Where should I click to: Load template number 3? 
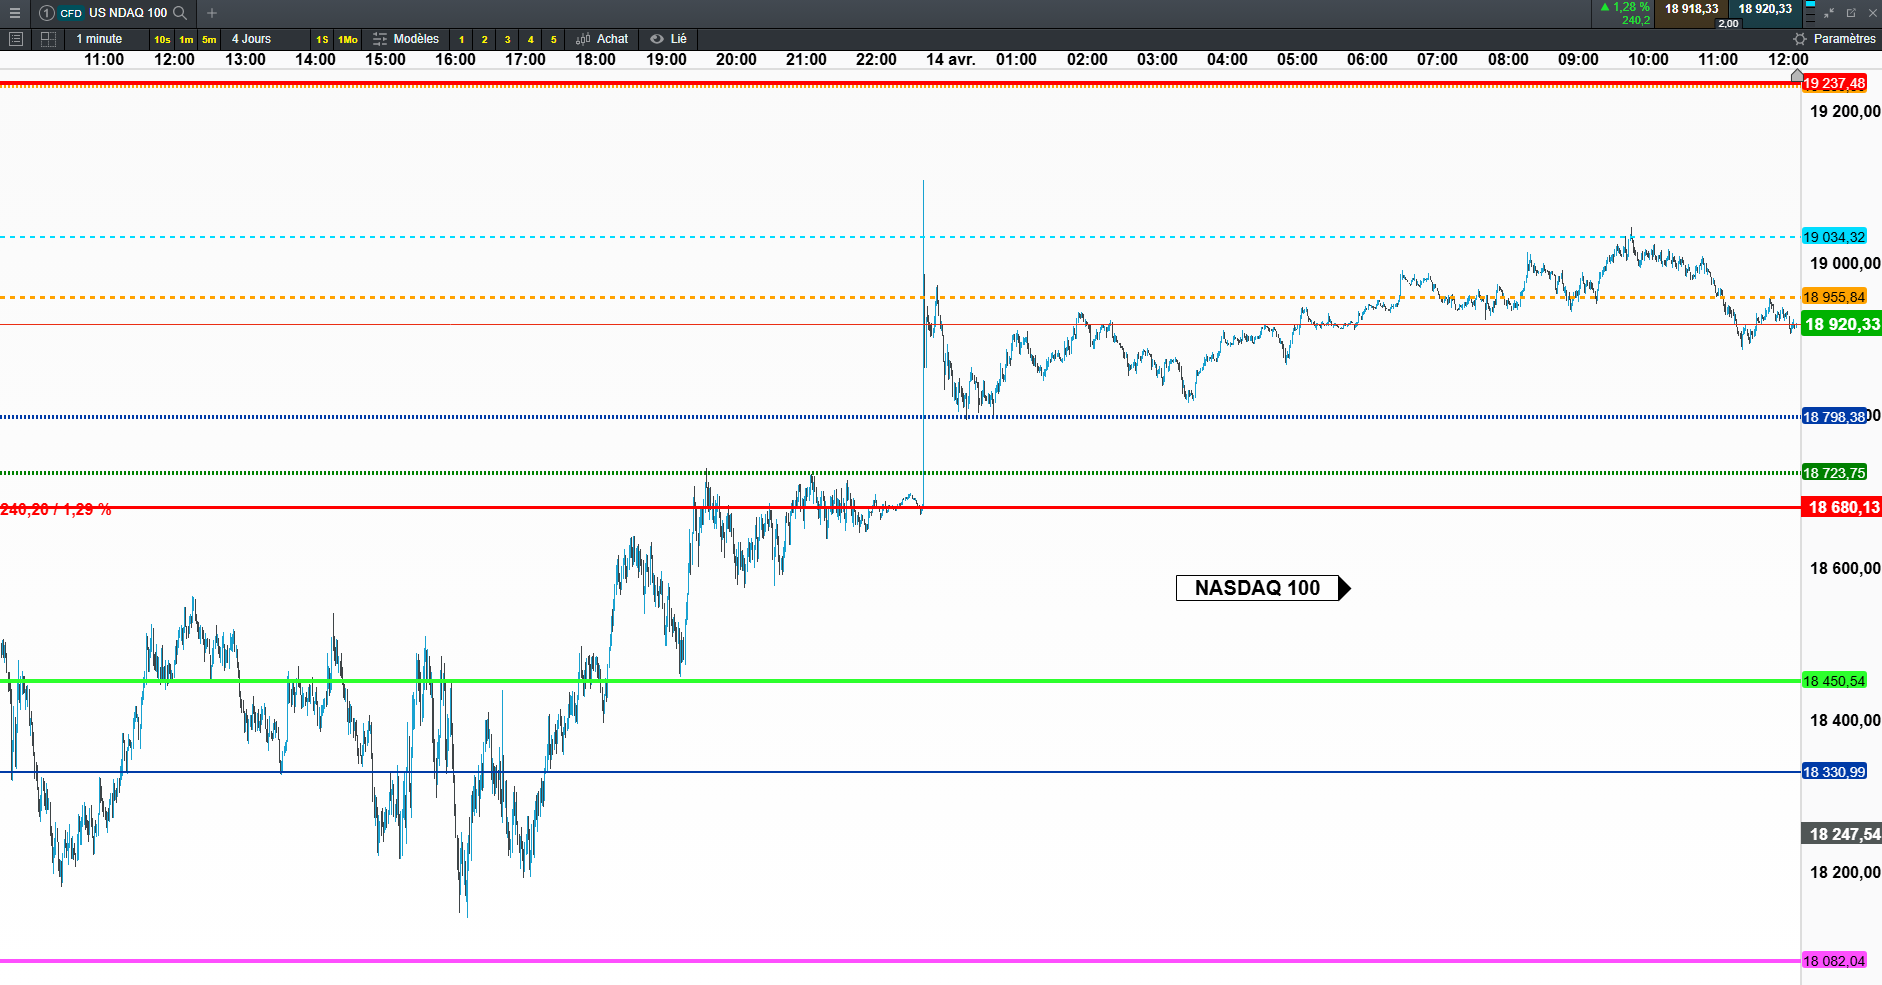click(x=507, y=39)
